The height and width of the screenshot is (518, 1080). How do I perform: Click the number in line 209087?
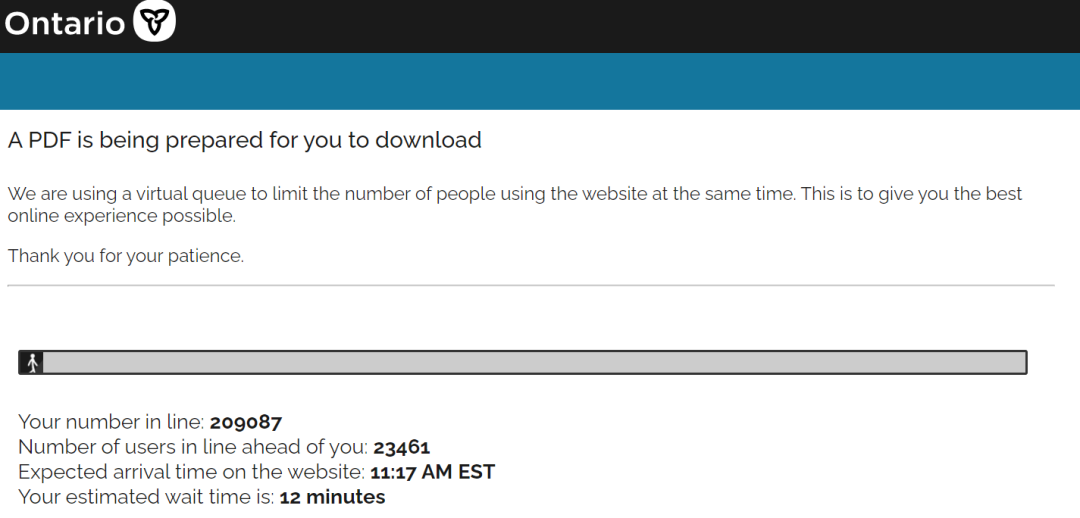pos(246,422)
